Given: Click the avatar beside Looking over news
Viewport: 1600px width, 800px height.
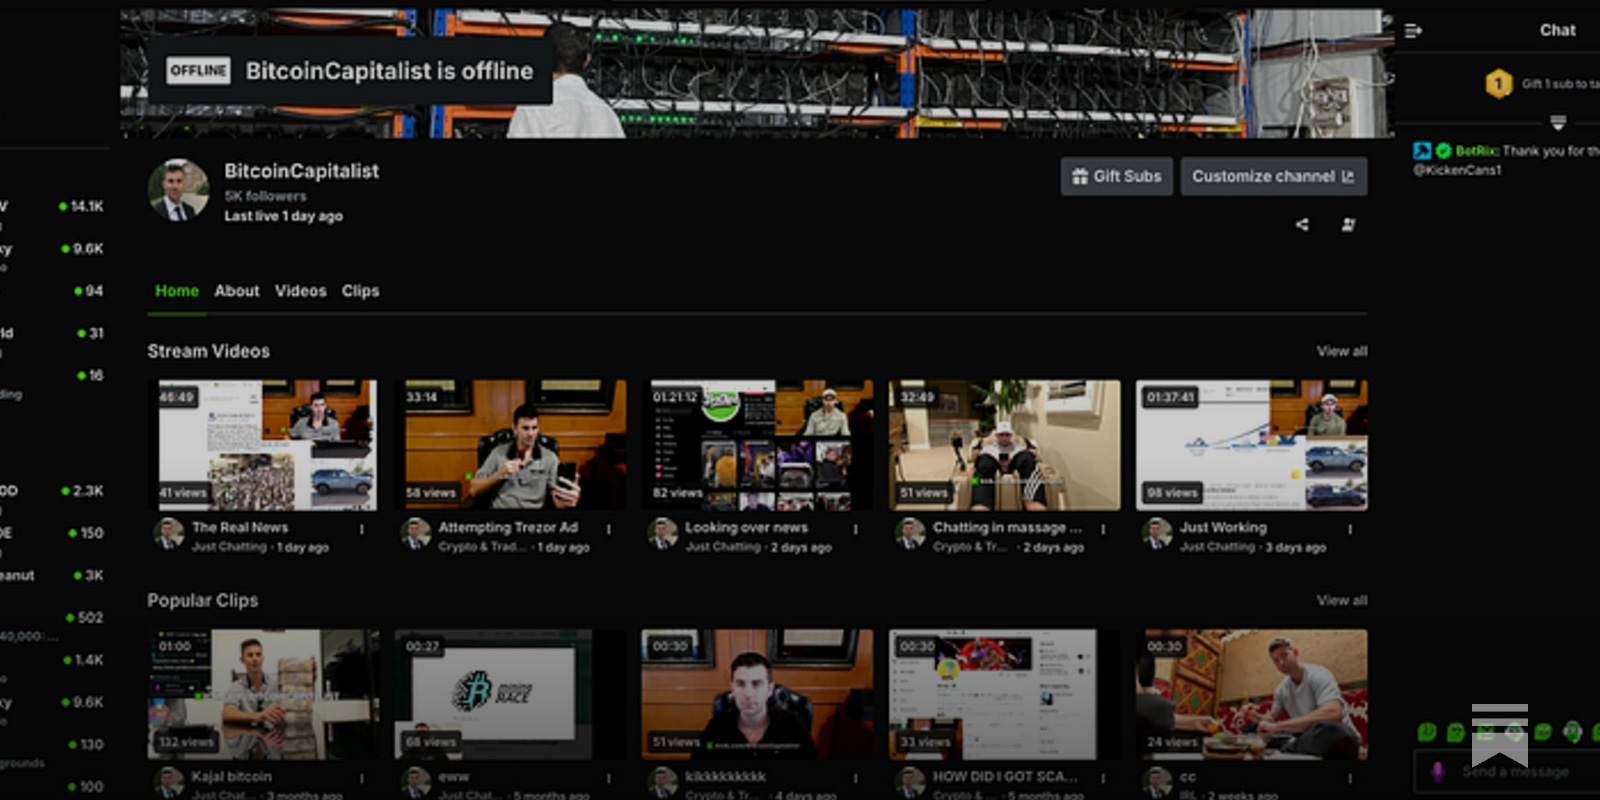Looking at the screenshot, I should (662, 533).
